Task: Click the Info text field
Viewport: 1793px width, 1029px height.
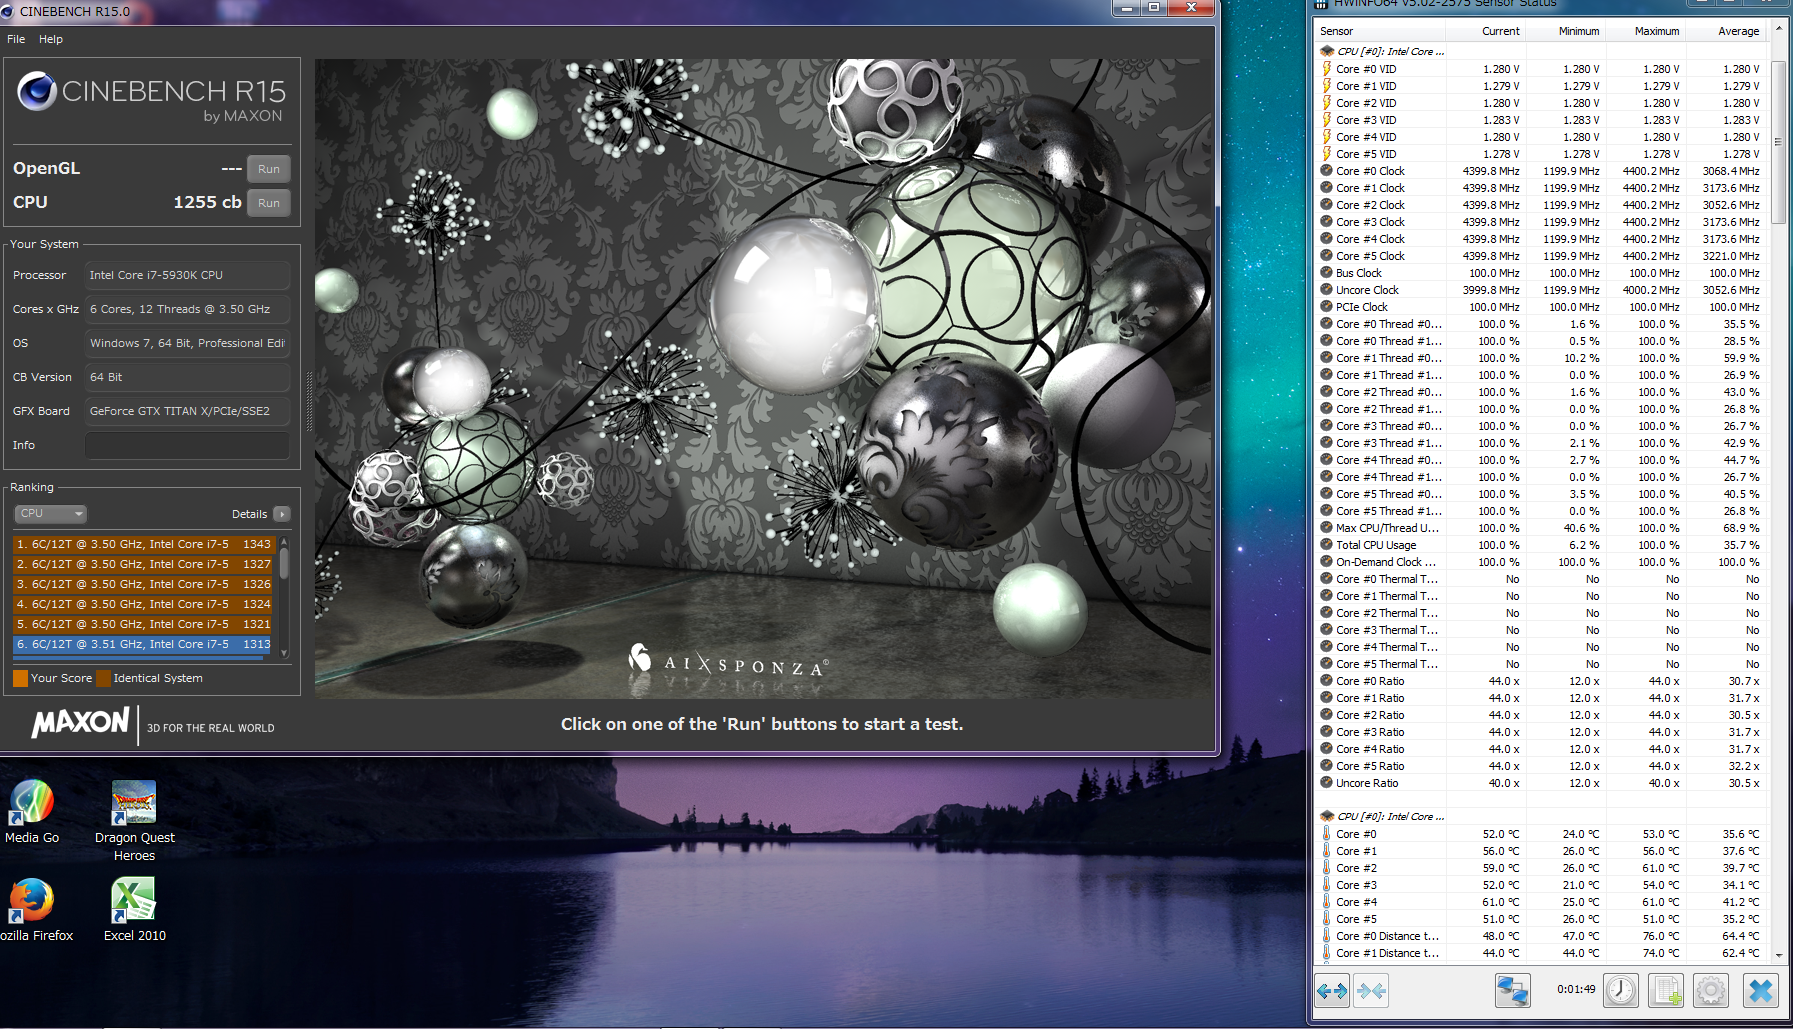Action: point(188,445)
